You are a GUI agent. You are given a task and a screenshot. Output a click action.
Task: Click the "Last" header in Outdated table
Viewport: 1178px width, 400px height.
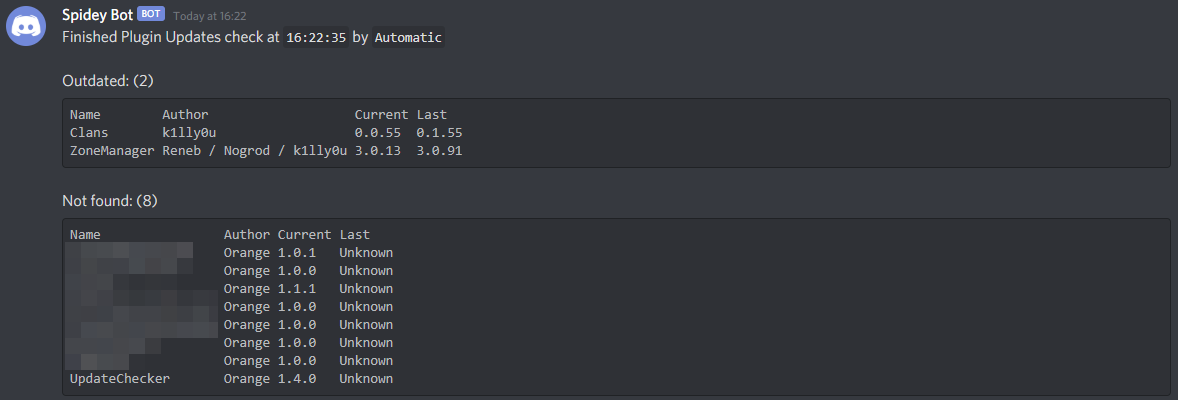click(x=432, y=115)
